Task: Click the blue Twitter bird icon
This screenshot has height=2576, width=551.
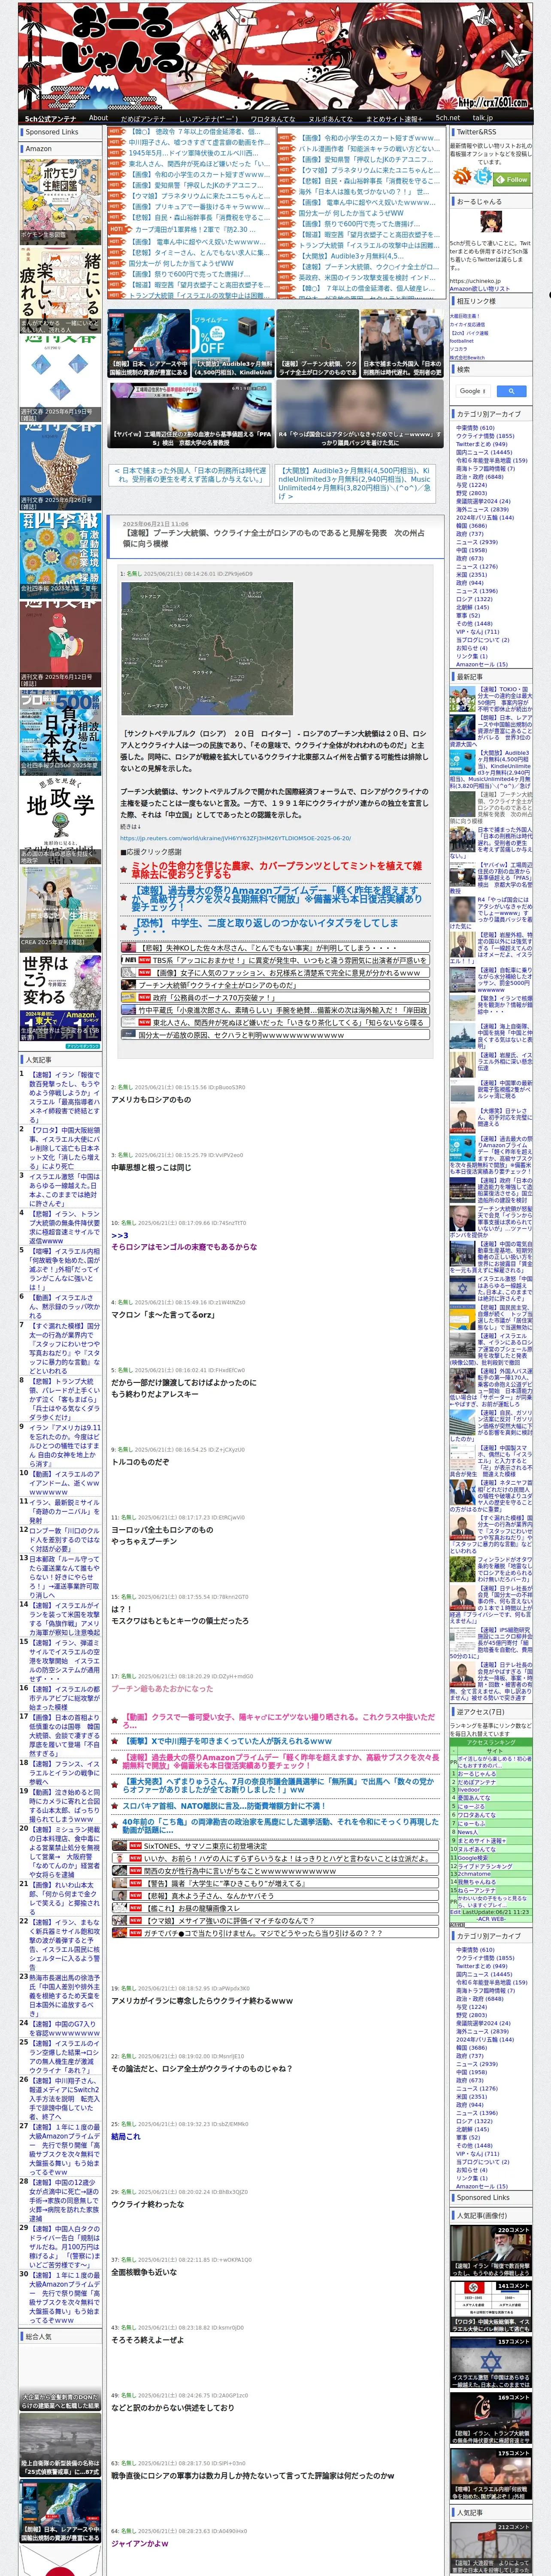Action: point(483,177)
